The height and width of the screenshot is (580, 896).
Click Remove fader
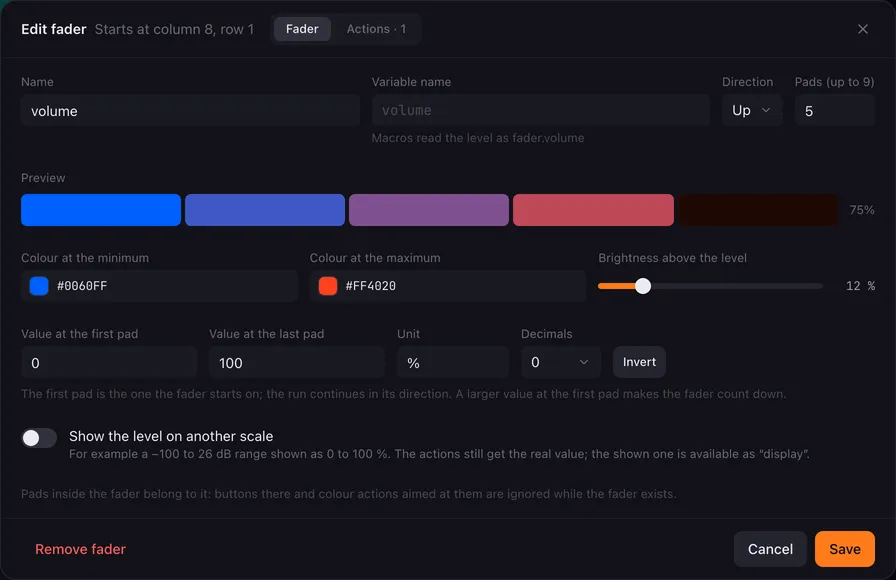(81, 549)
